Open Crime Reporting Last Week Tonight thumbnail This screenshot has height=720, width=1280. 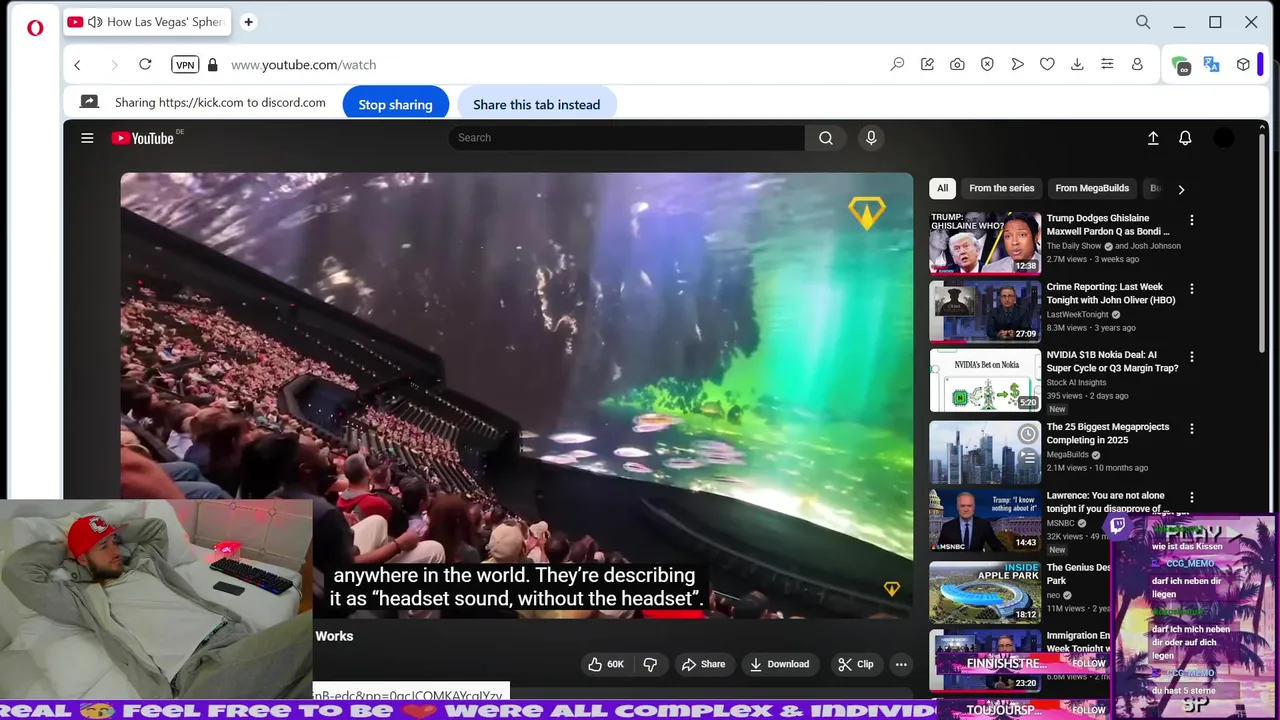pyautogui.click(x=985, y=311)
